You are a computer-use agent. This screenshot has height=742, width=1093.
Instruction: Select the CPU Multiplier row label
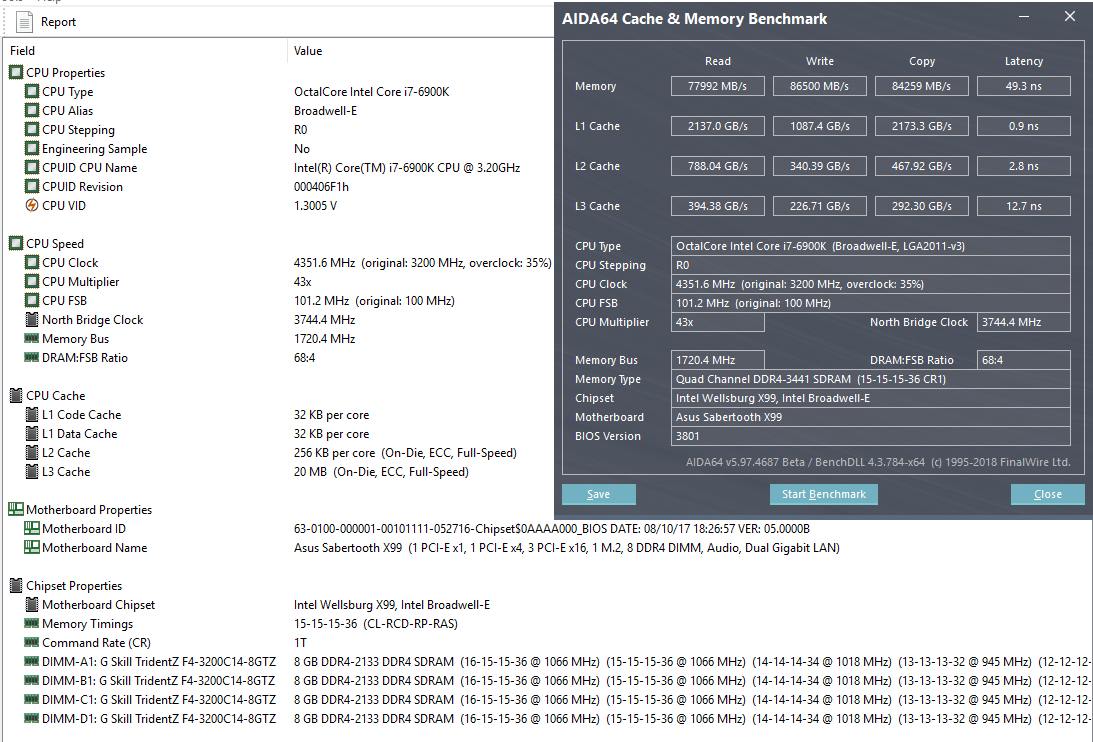point(81,282)
